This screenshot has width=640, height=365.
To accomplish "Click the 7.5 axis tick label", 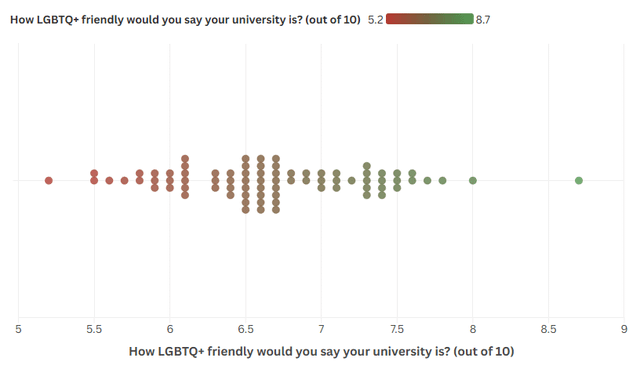I will point(397,329).
